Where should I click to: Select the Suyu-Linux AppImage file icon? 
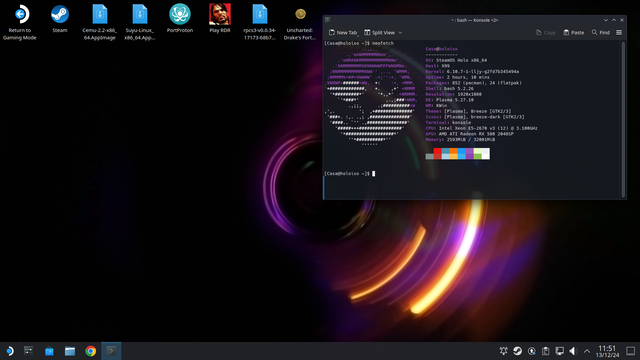[x=140, y=22]
